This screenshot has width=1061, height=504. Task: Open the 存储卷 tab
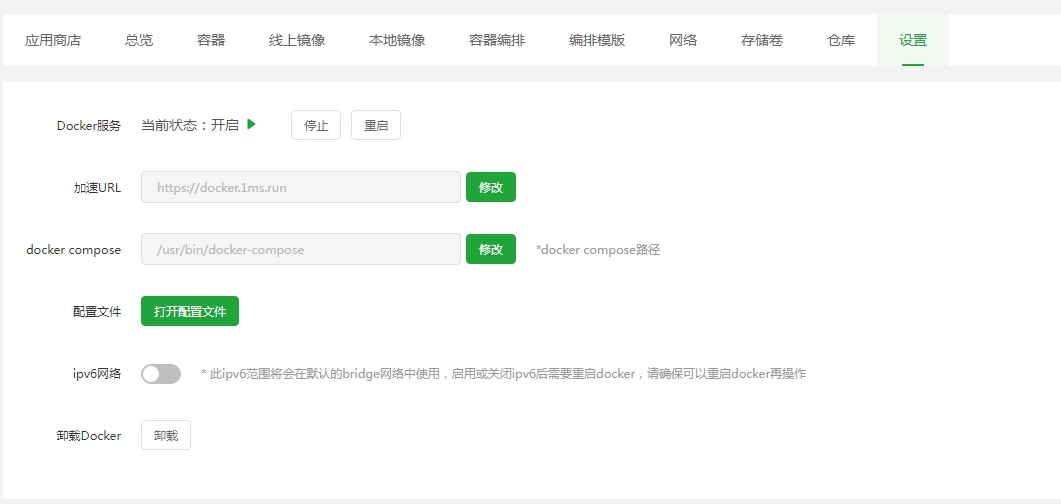[762, 41]
